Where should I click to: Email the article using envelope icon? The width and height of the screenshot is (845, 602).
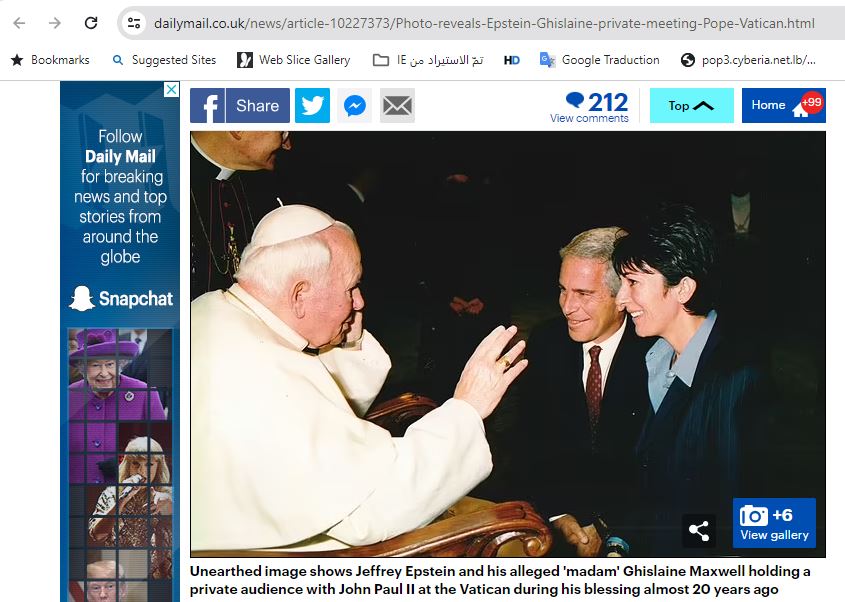tap(397, 105)
